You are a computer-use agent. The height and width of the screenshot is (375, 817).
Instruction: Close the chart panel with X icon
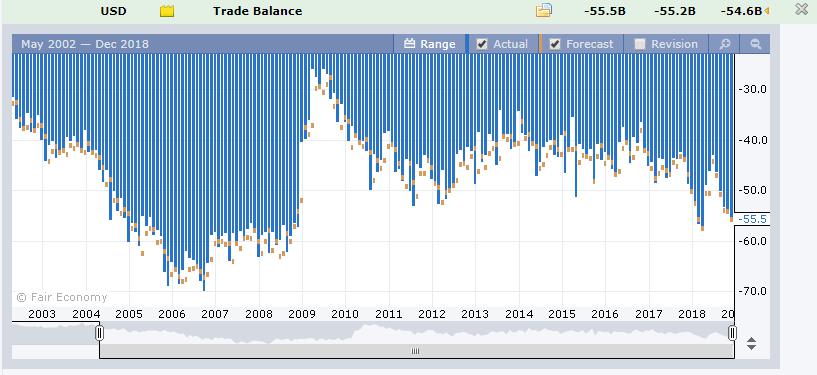(x=801, y=9)
